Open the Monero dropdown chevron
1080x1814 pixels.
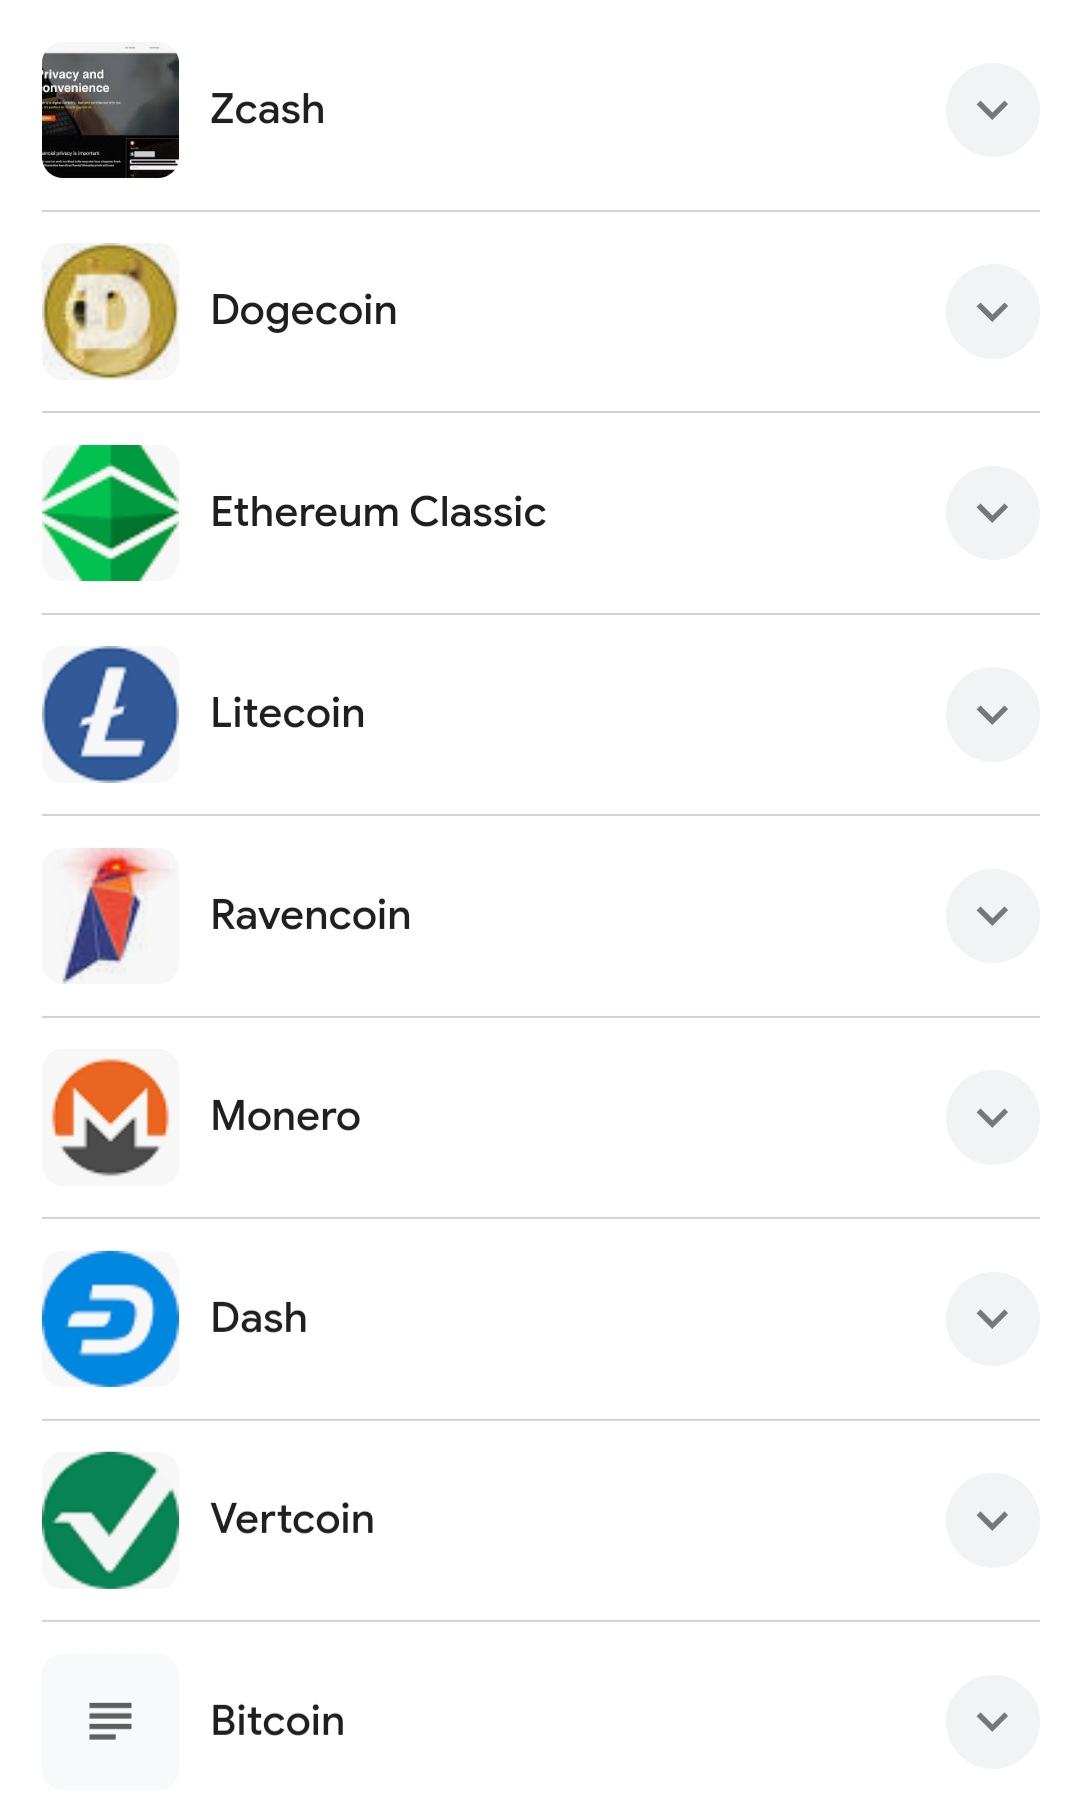(992, 1117)
